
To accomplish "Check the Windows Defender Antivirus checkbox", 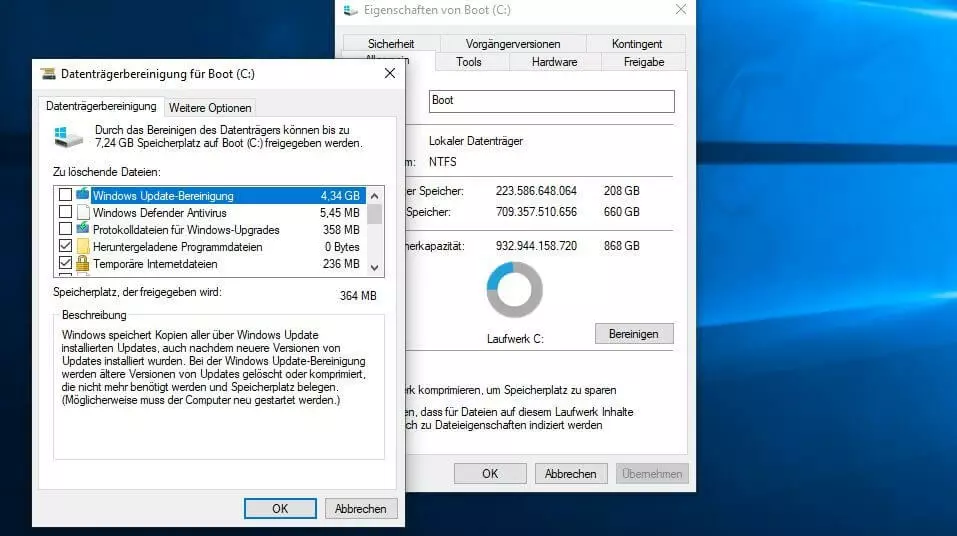I will (x=65, y=212).
